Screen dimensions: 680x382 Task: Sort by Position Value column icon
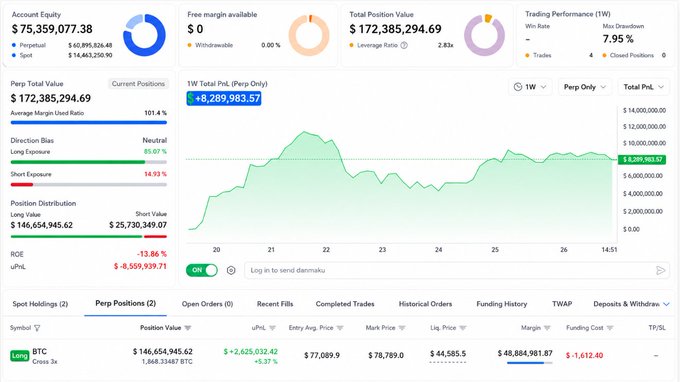[188, 328]
